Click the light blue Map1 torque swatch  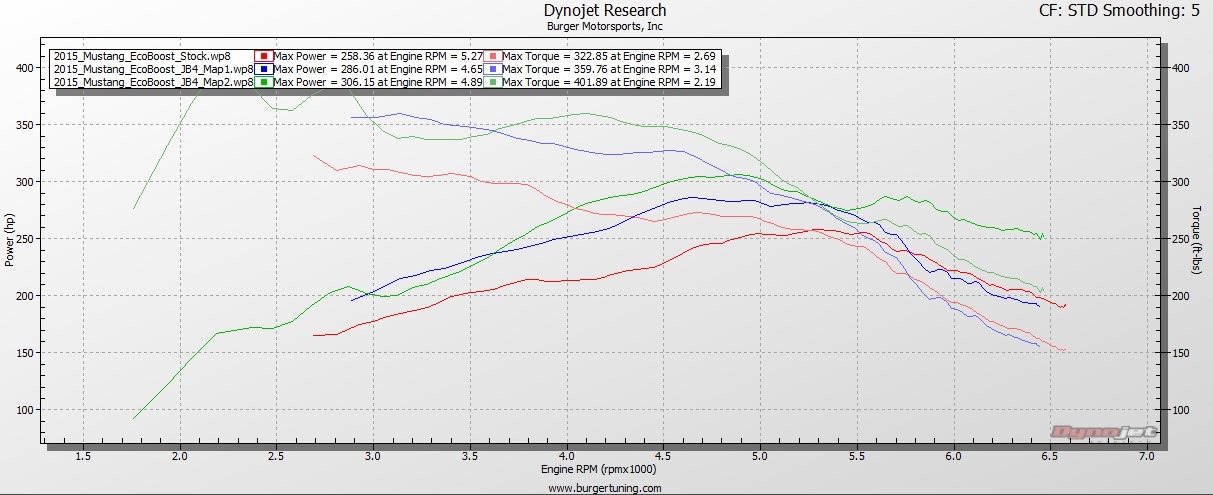point(492,69)
